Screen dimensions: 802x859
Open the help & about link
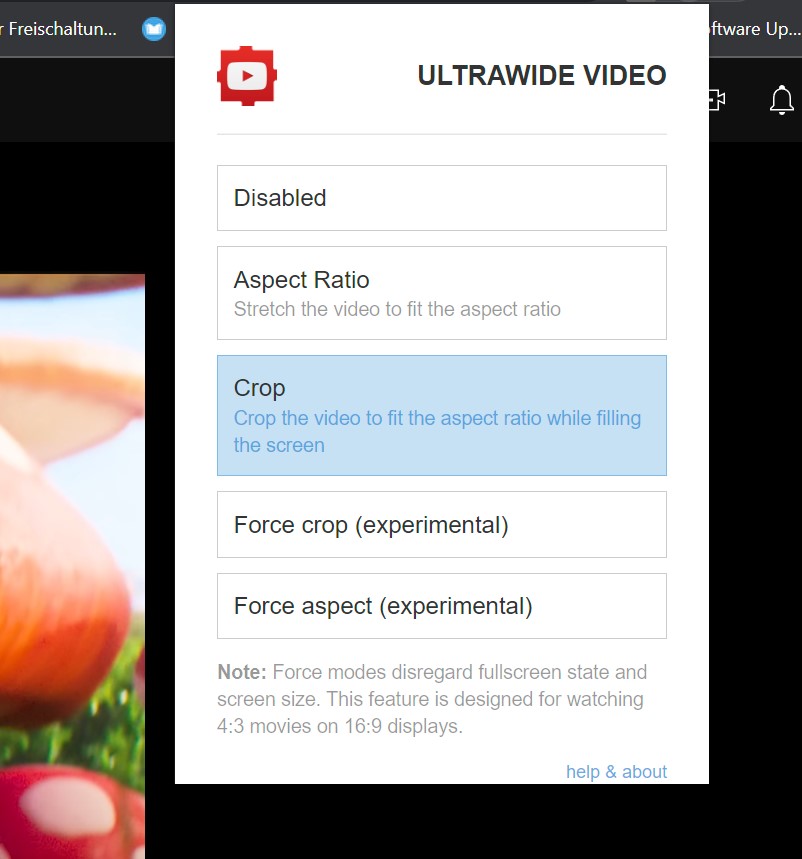[x=616, y=771]
